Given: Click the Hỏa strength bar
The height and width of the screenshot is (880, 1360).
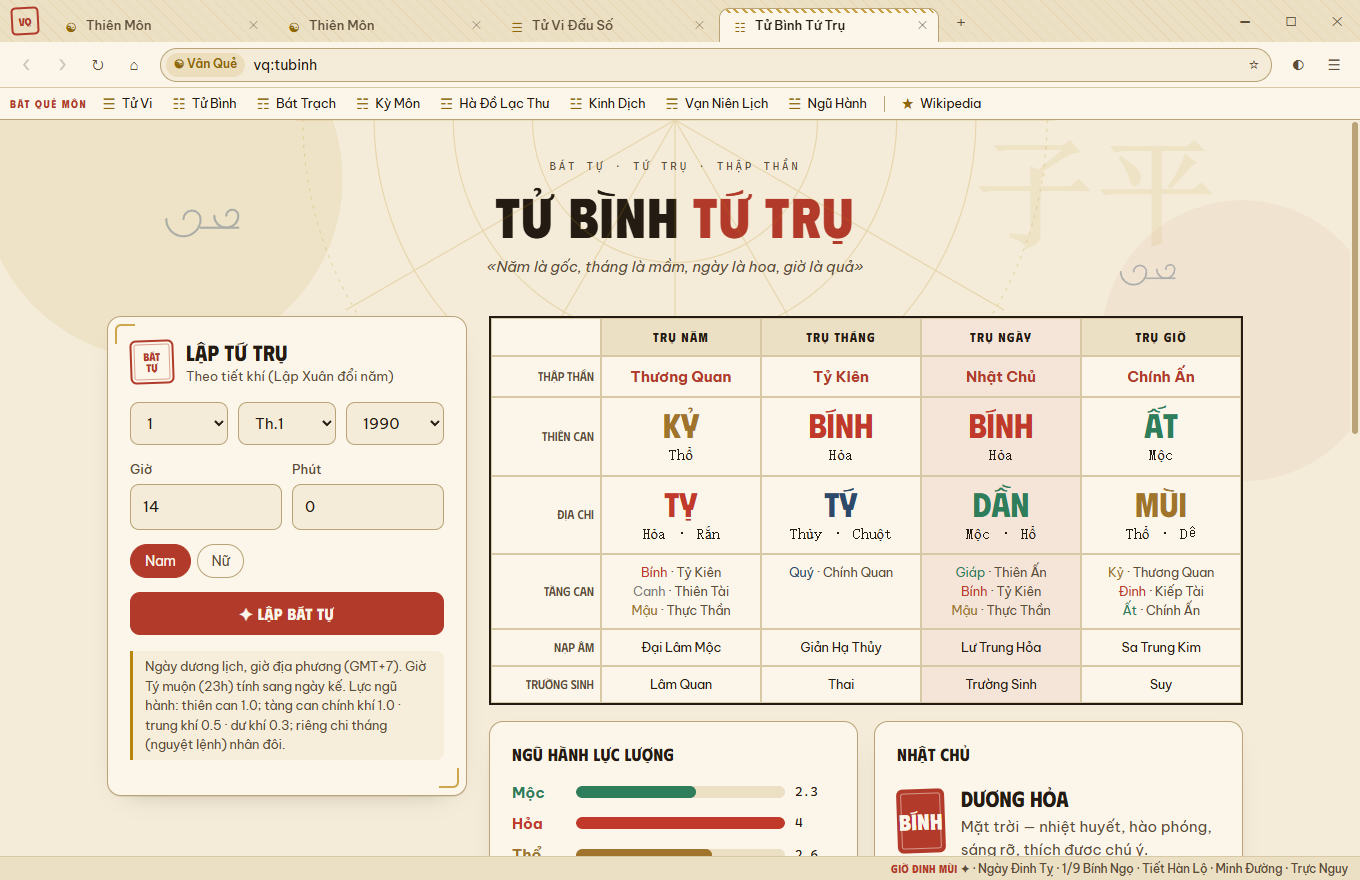Looking at the screenshot, I should pyautogui.click(x=680, y=823).
